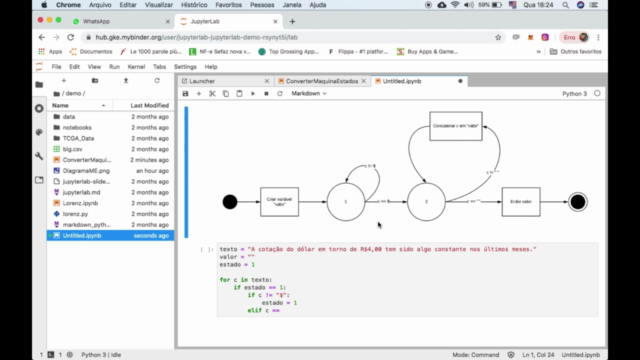Insert a cell below with plus icon

tap(199, 93)
